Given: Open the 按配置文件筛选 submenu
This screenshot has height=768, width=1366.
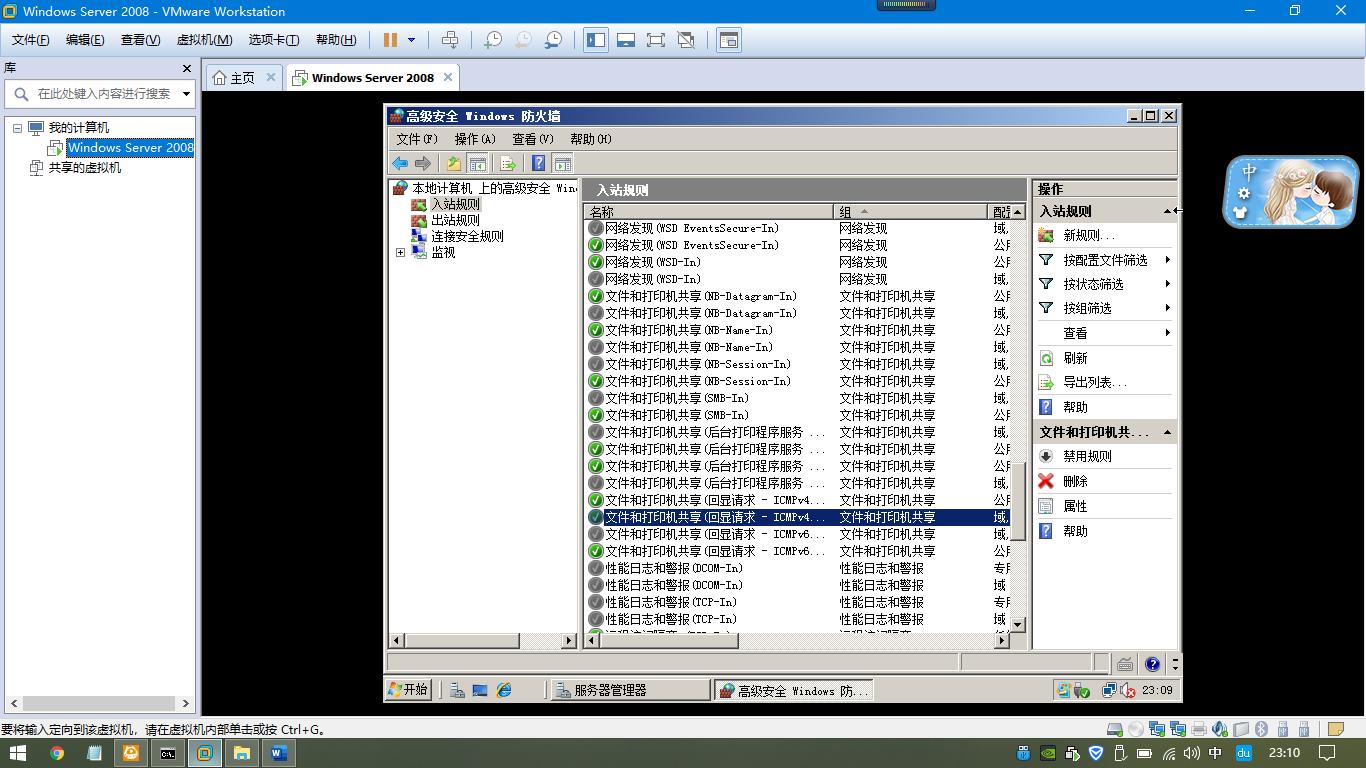Looking at the screenshot, I should 1104,260.
